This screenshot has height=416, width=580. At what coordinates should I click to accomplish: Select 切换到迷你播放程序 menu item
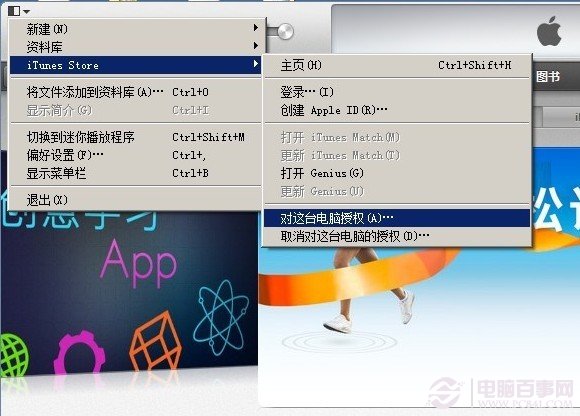(135, 137)
